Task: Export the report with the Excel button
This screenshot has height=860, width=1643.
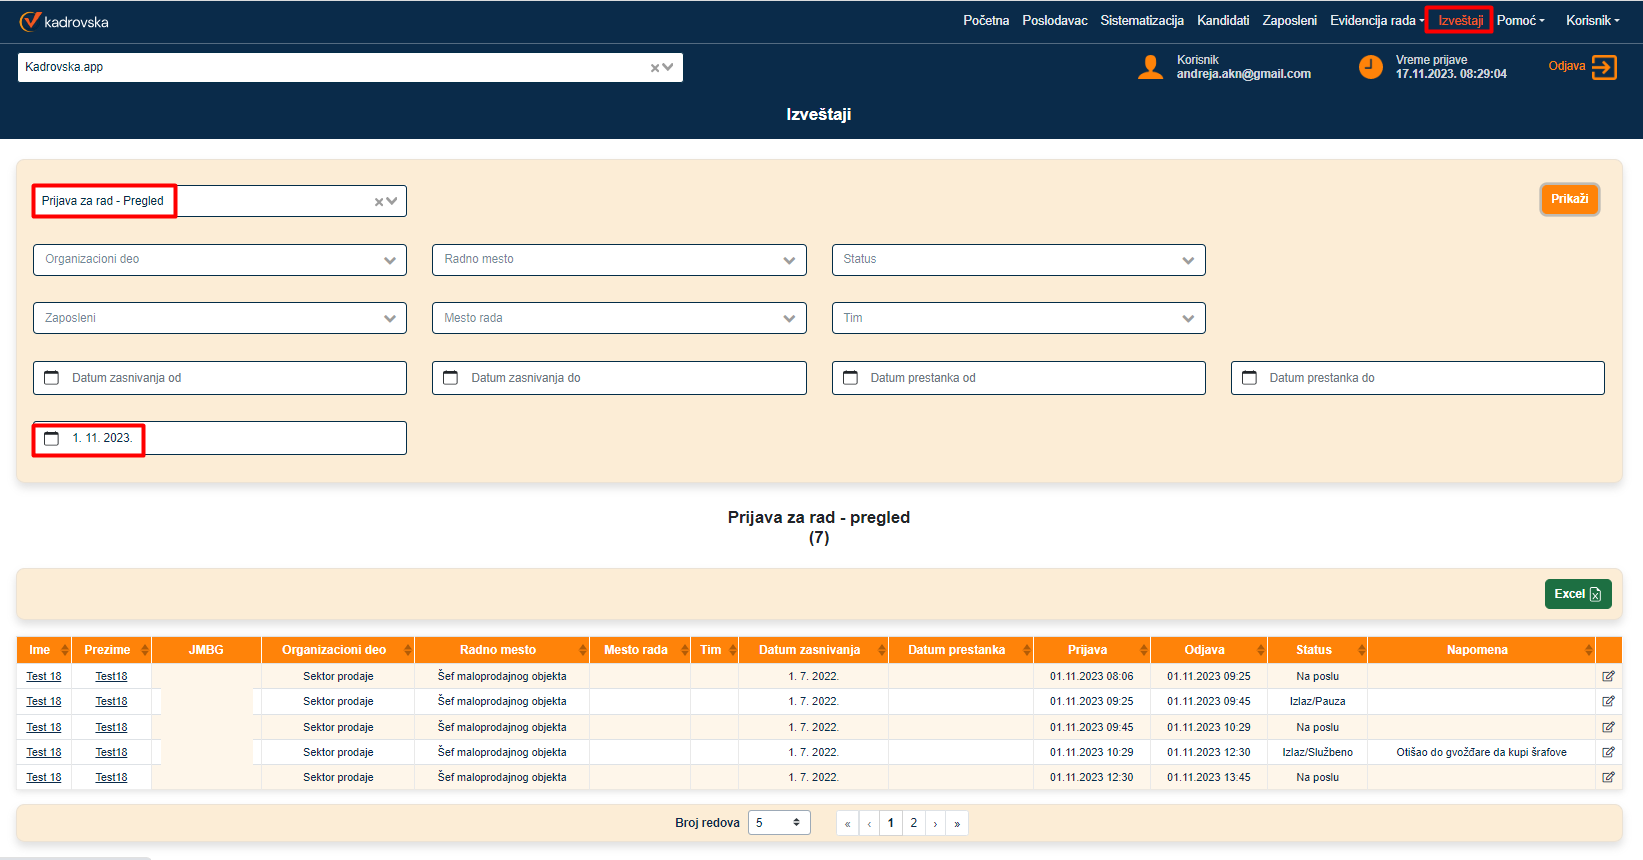Action: point(1577,594)
